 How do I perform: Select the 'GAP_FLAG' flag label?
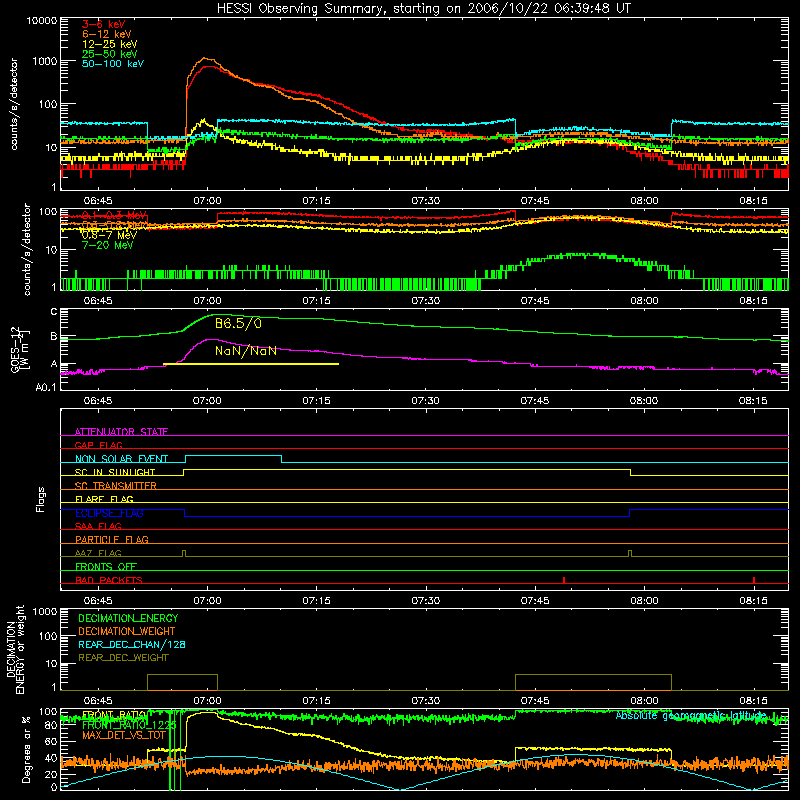(98, 445)
